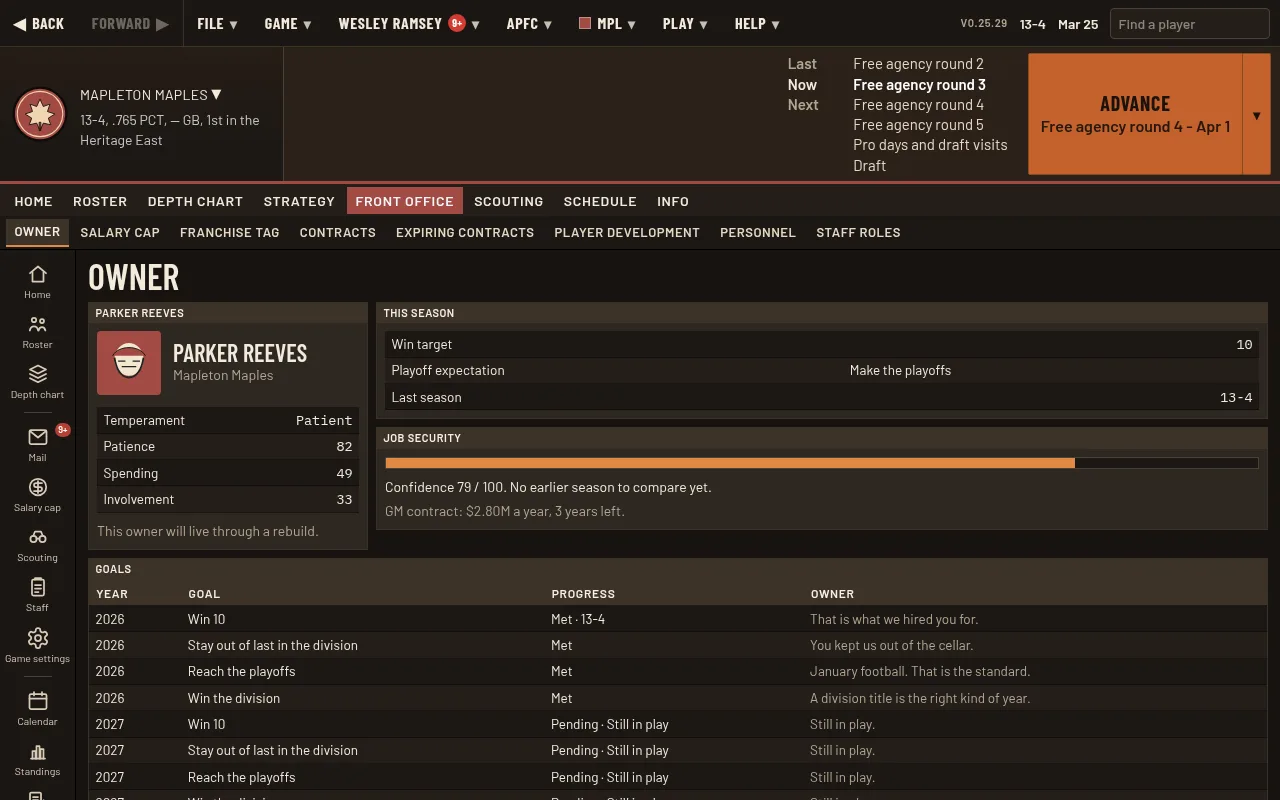Image resolution: width=1280 pixels, height=800 pixels.
Task: Open the Player Development subtab
Action: [x=627, y=232]
